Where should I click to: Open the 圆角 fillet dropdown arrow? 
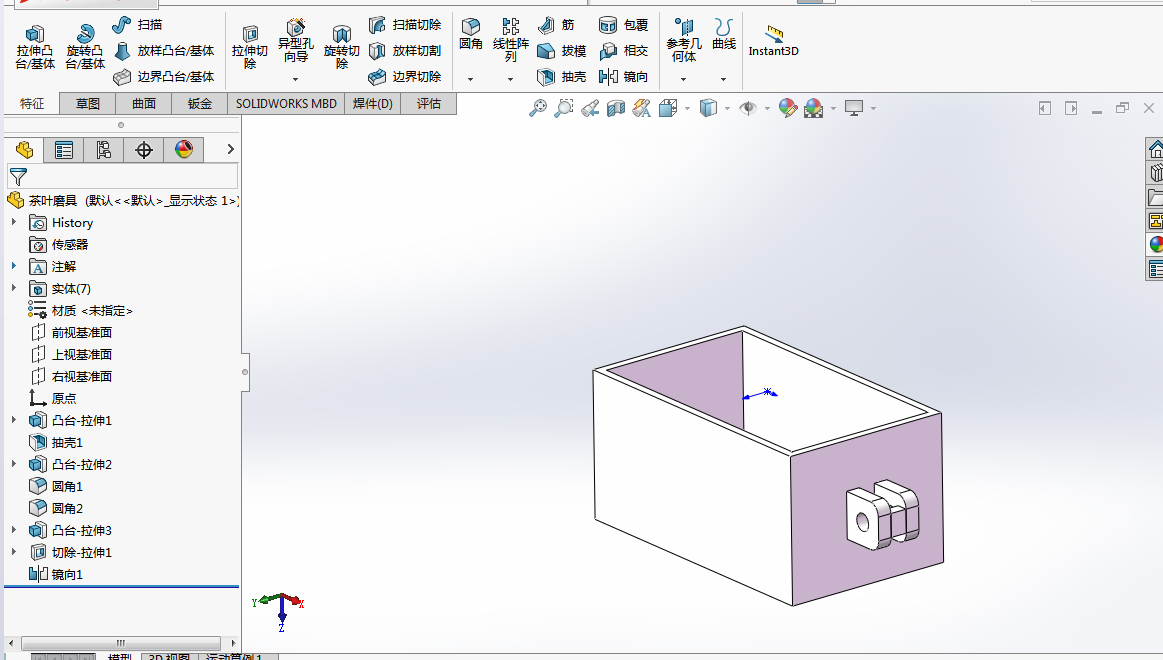[x=470, y=79]
